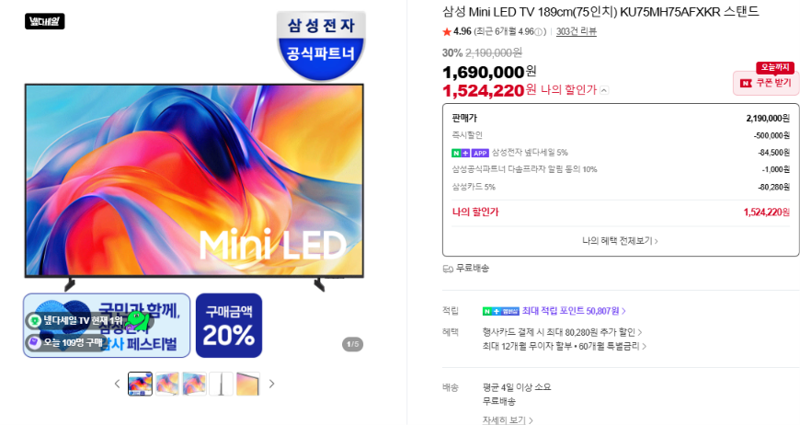This screenshot has width=800, height=425.
Task: Open 최대 적립 포인트 50,807원 link
Action: click(573, 311)
